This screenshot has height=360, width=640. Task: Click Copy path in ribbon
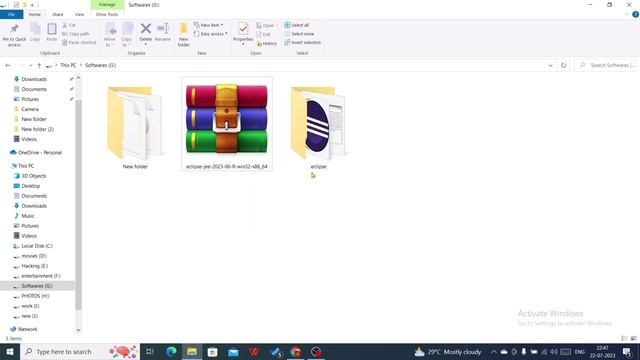pos(76,34)
